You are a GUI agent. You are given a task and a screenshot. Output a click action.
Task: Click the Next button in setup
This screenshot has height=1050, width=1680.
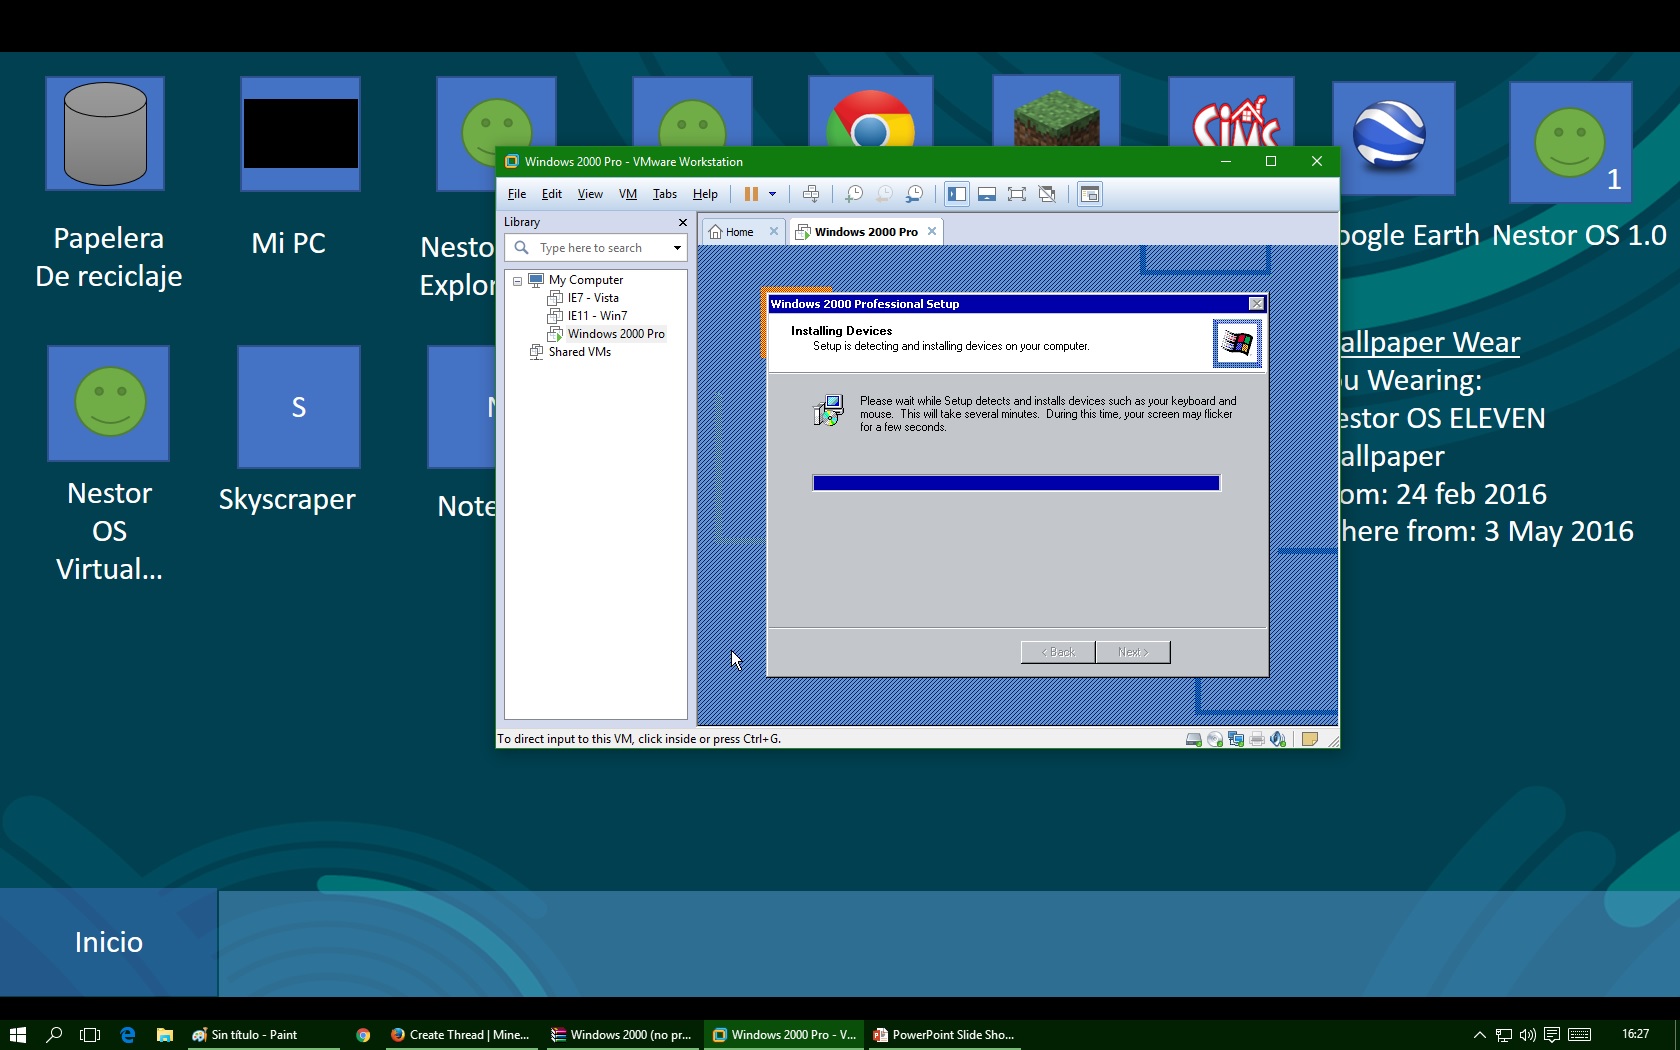click(x=1133, y=652)
